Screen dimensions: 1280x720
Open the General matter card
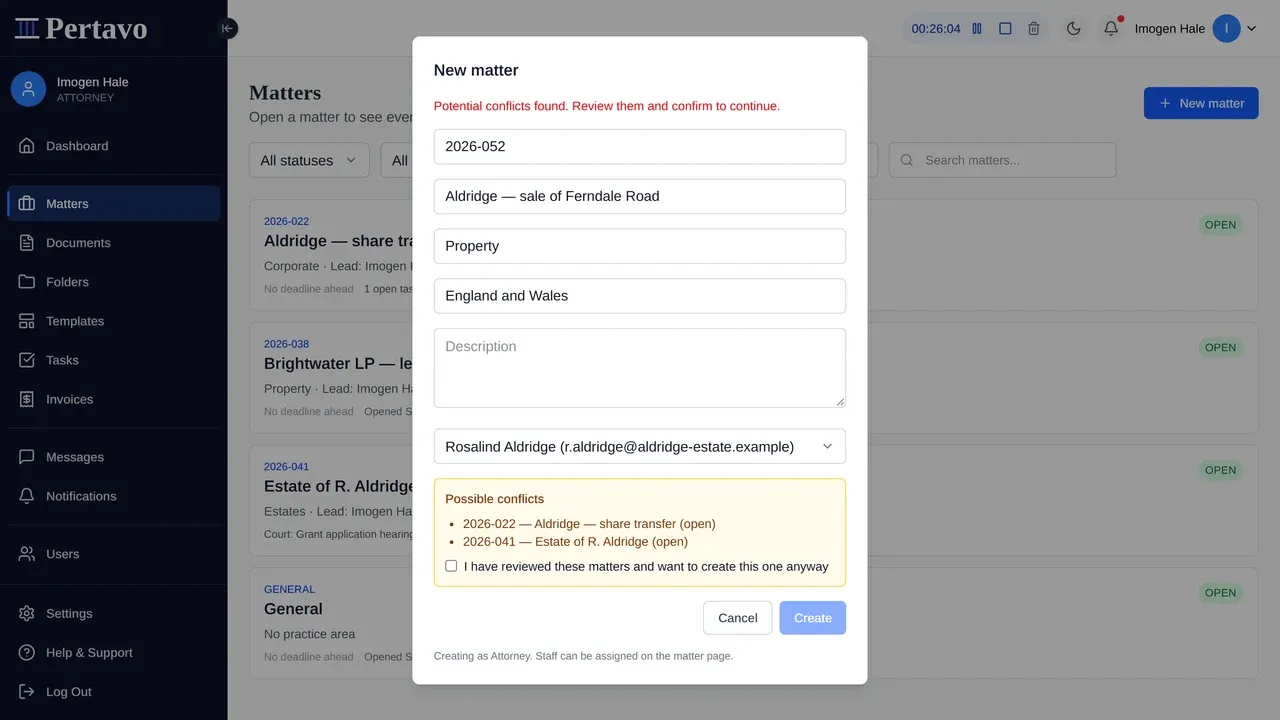754,623
